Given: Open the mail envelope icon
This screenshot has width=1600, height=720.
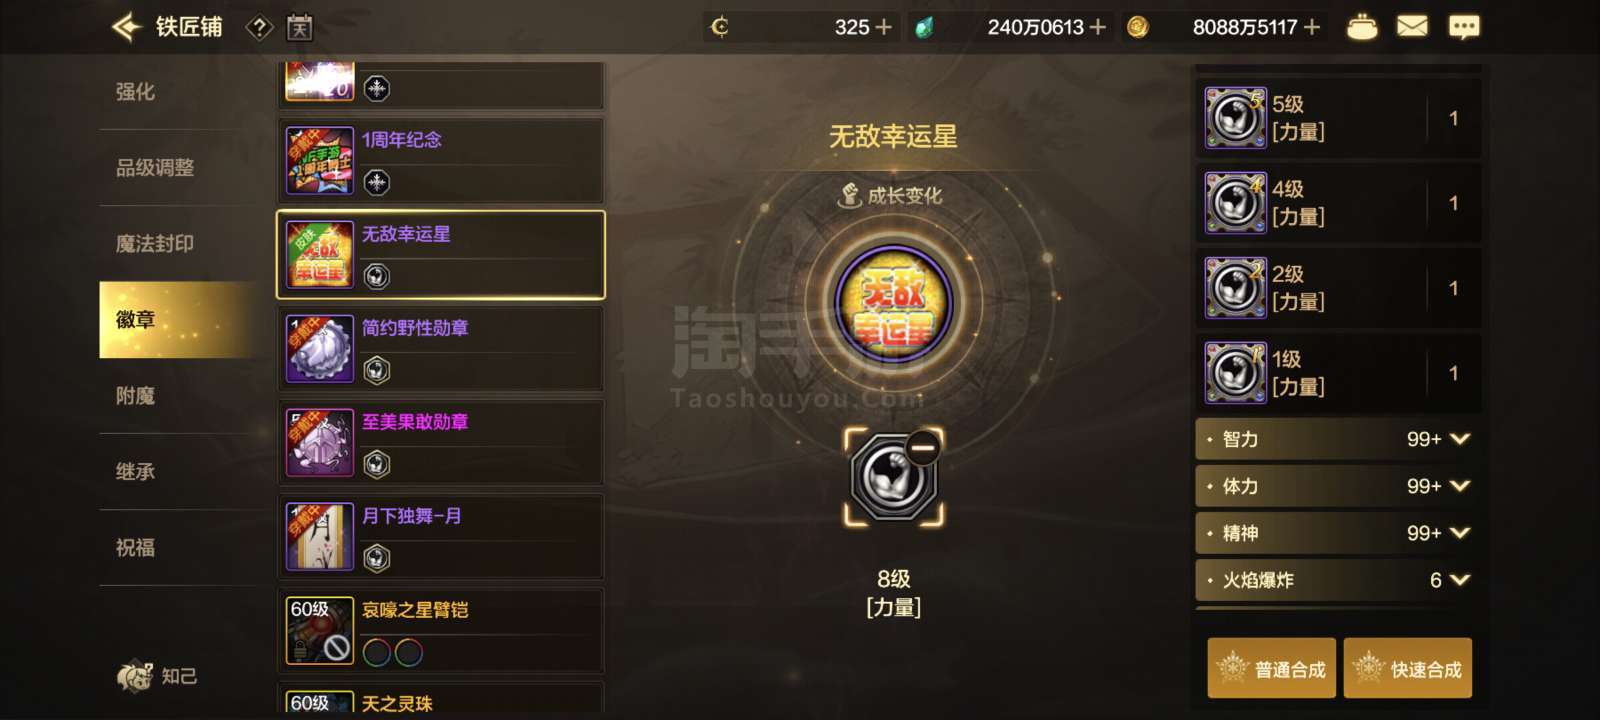Looking at the screenshot, I should point(1412,27).
